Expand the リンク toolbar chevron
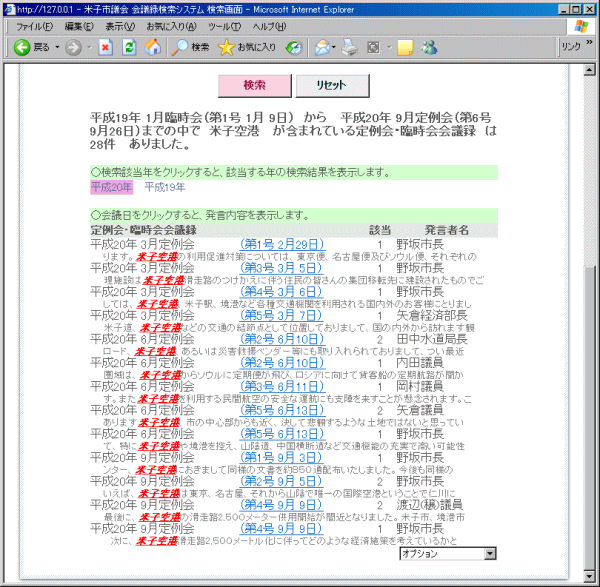 click(589, 42)
